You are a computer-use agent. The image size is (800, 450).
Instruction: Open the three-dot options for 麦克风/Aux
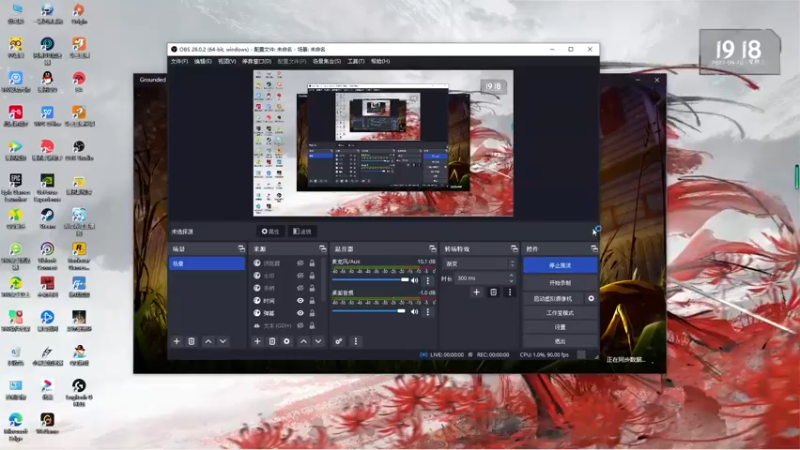428,280
